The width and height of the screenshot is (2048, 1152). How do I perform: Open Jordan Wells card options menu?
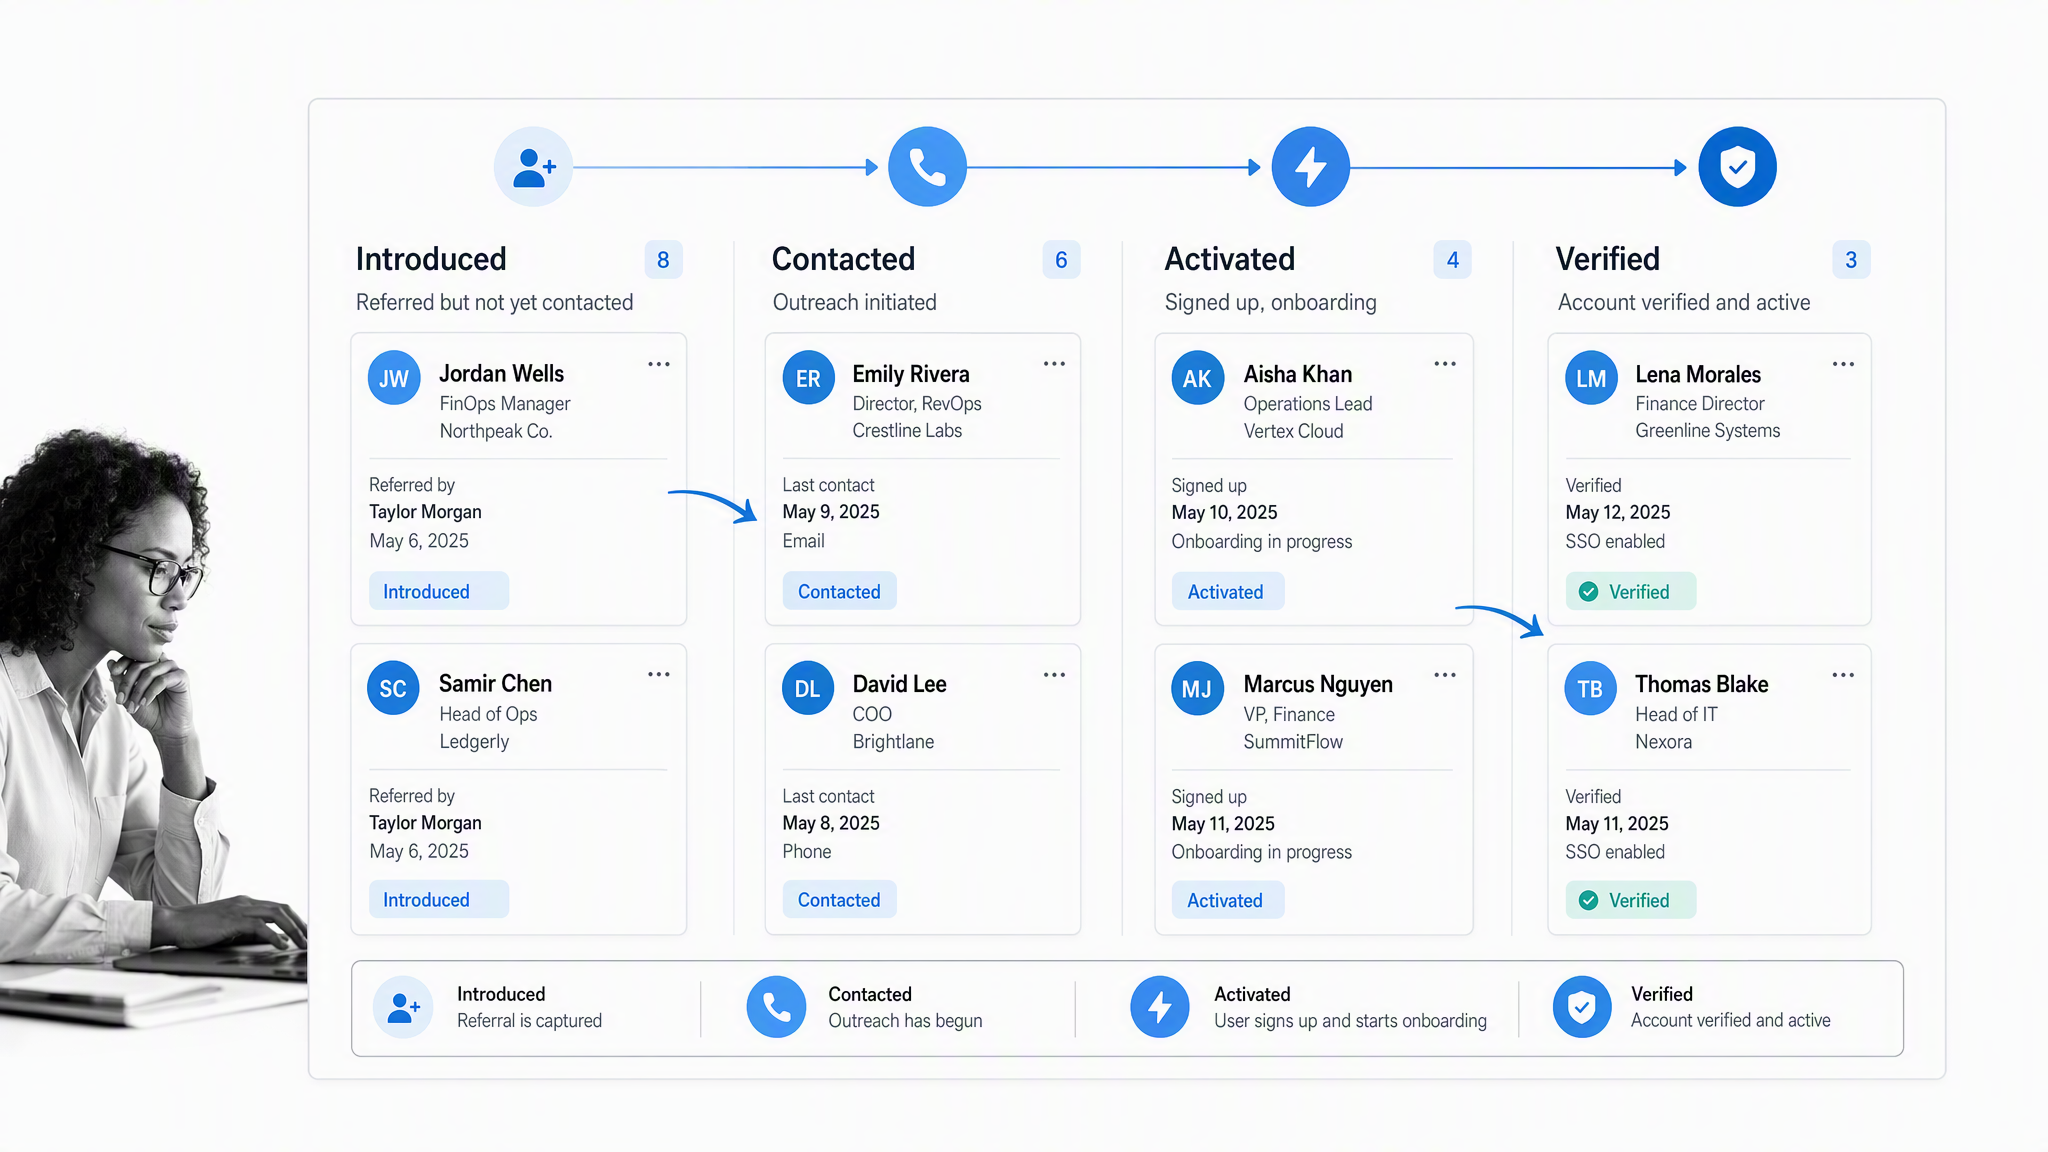tap(659, 364)
